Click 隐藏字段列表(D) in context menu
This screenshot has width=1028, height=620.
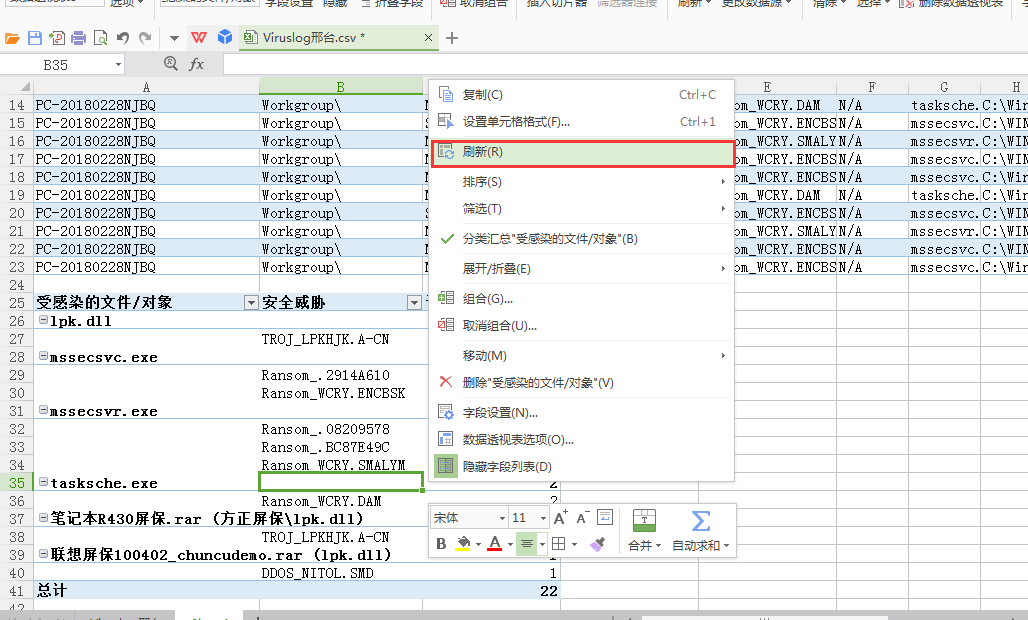(x=581, y=467)
